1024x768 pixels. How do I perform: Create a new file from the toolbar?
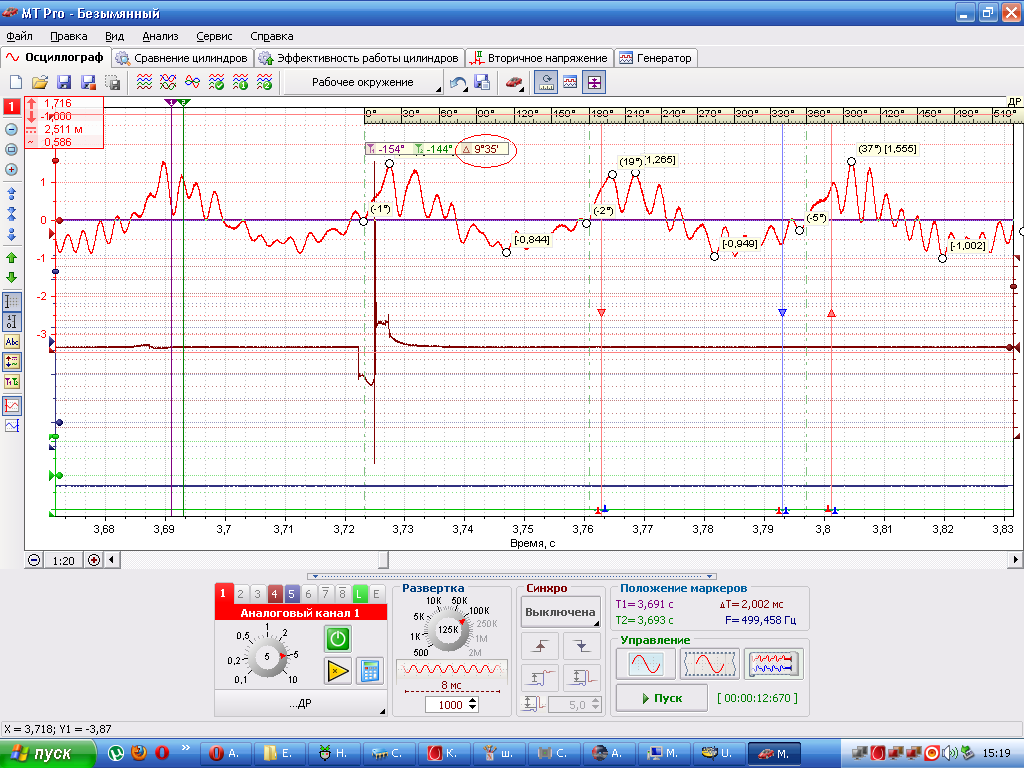pos(16,82)
